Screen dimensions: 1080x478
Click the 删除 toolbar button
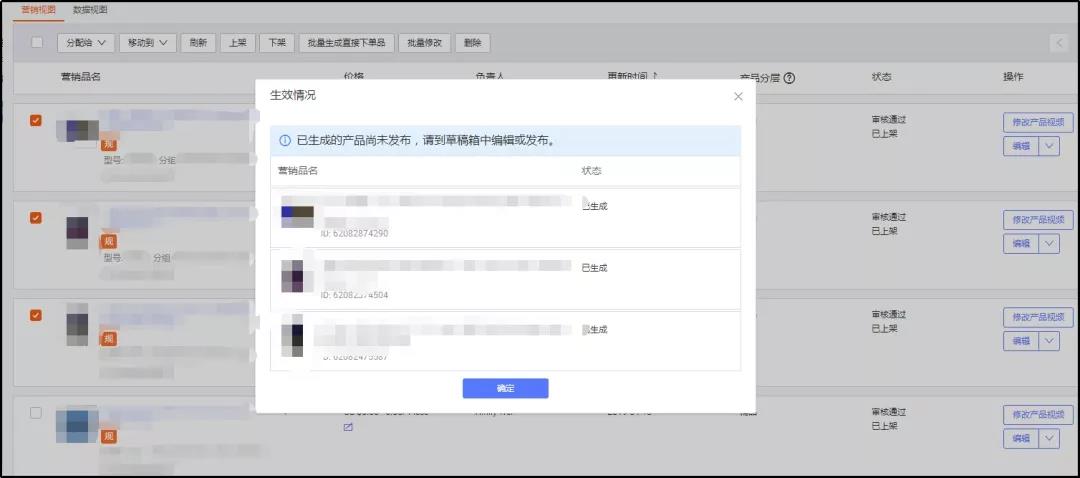tap(472, 43)
